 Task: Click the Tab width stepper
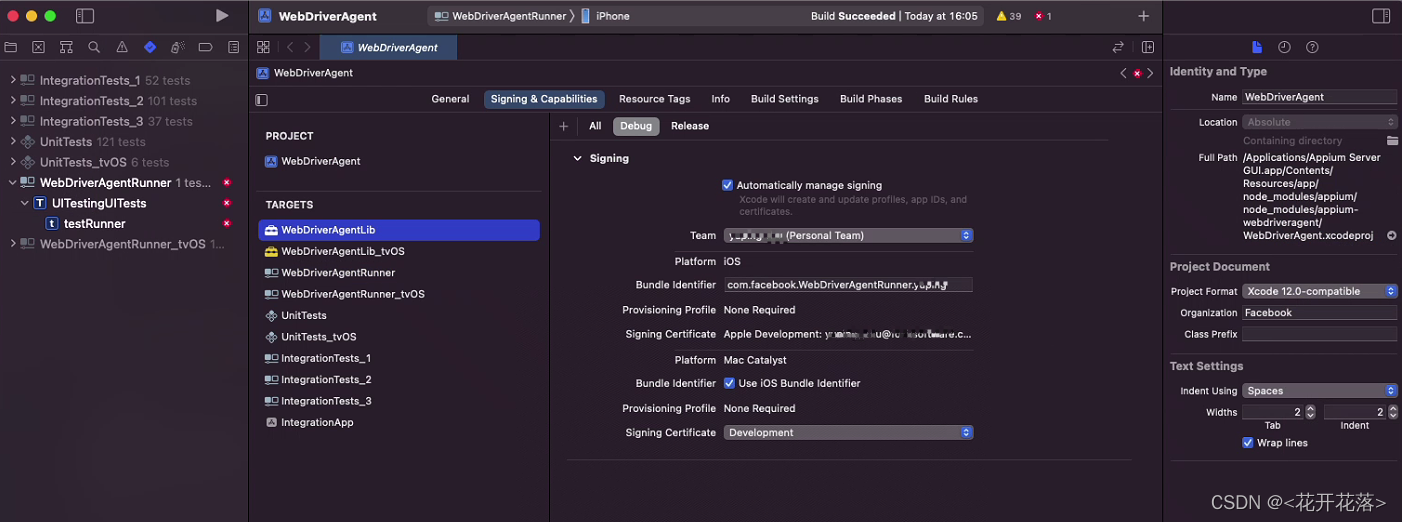click(x=1311, y=412)
